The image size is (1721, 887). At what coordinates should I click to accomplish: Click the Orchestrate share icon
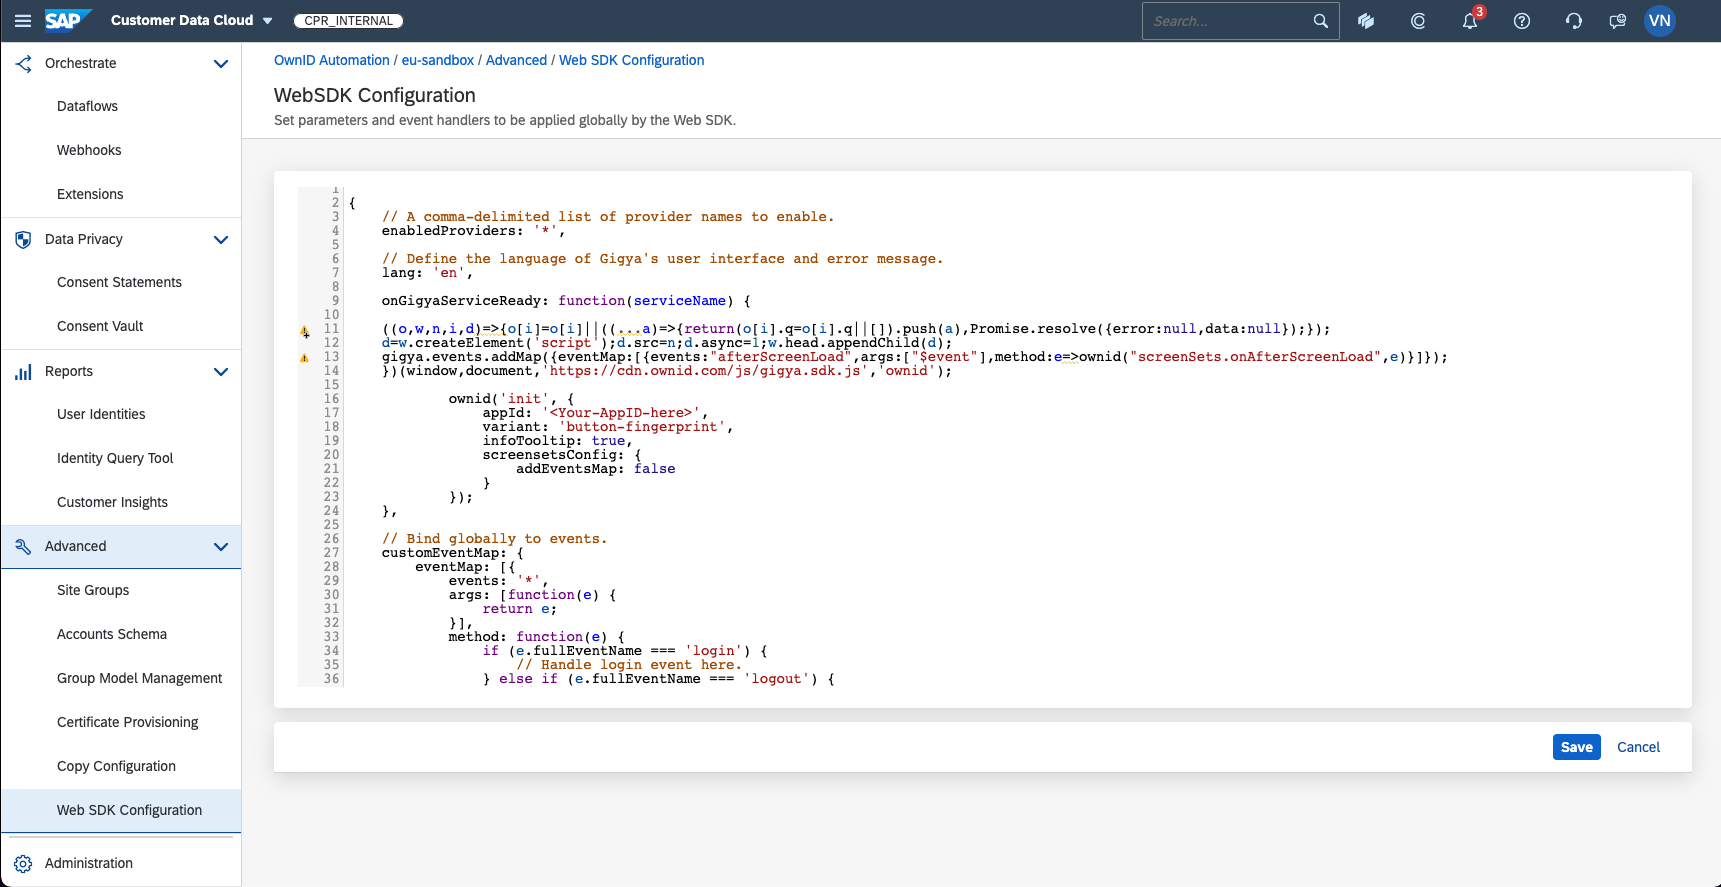[x=24, y=64]
